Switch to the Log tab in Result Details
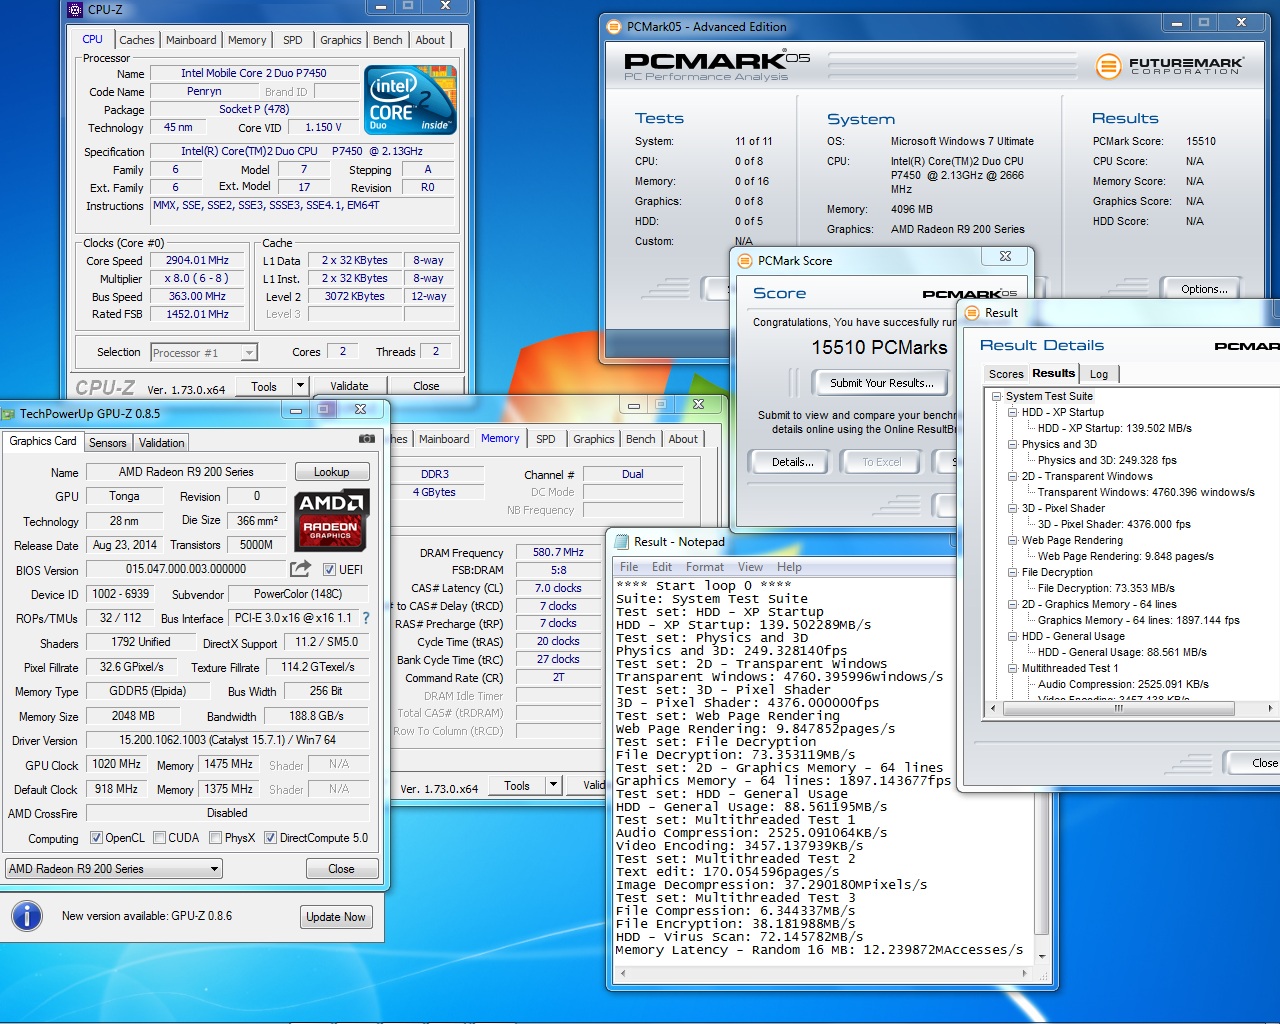The image size is (1280, 1024). pos(1099,374)
